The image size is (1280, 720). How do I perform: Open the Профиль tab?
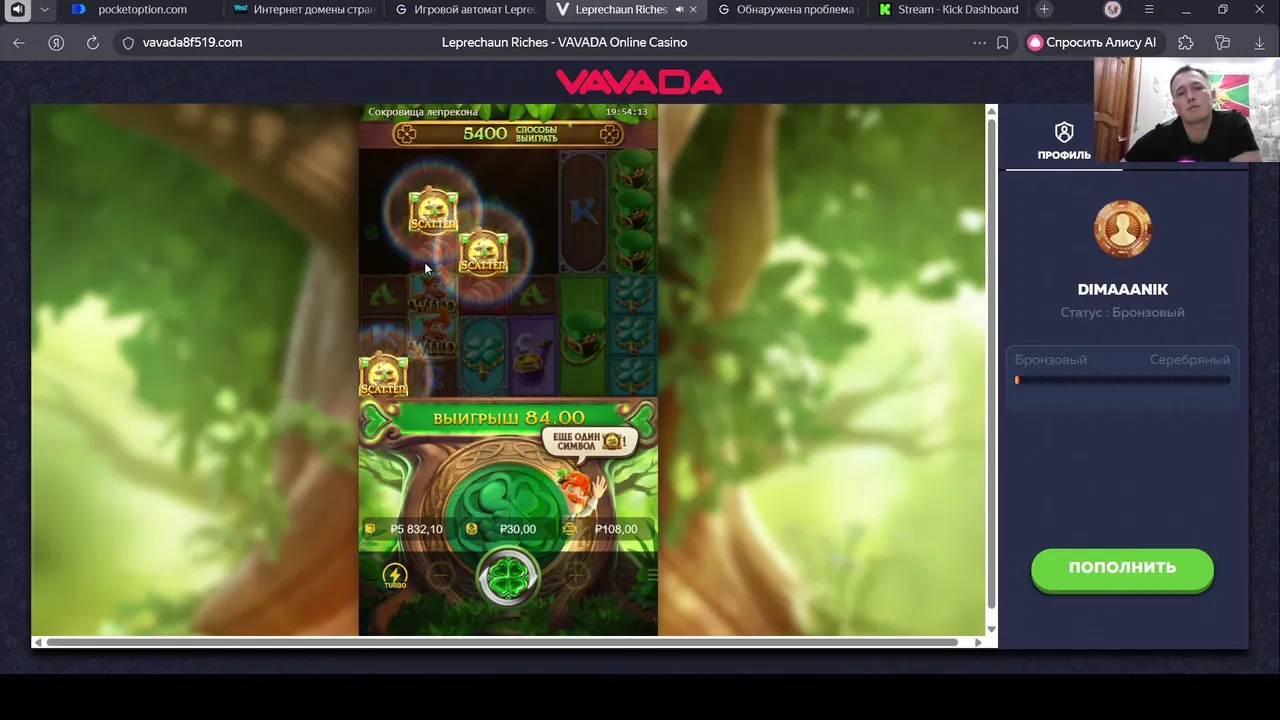click(x=1064, y=140)
